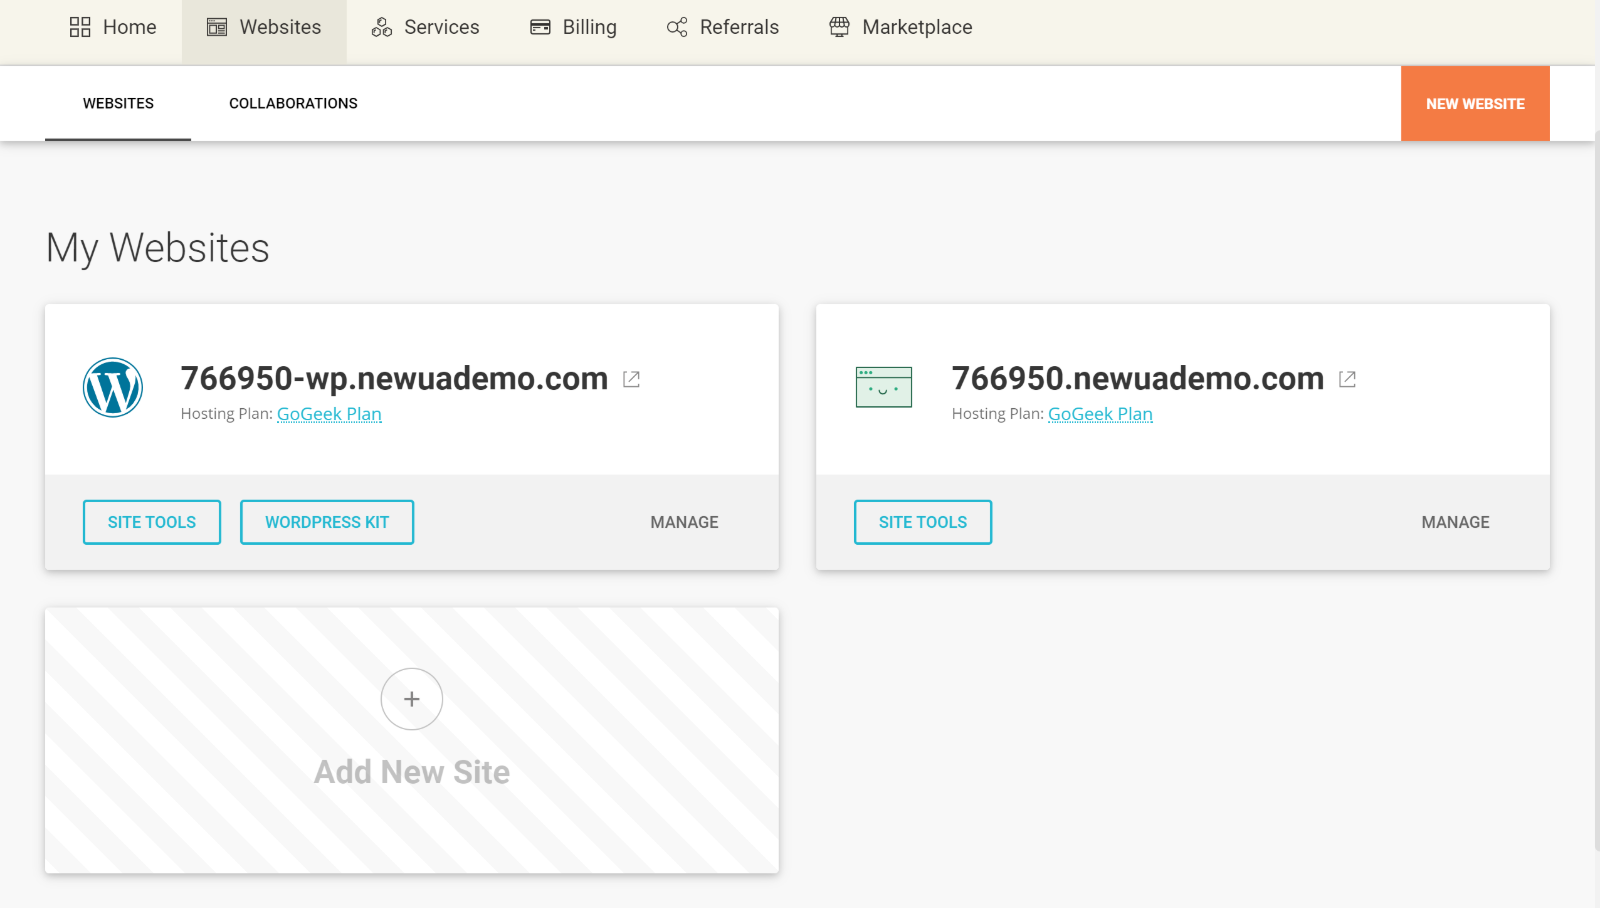Open the Marketplace page
The height and width of the screenshot is (908, 1600).
coord(900,27)
